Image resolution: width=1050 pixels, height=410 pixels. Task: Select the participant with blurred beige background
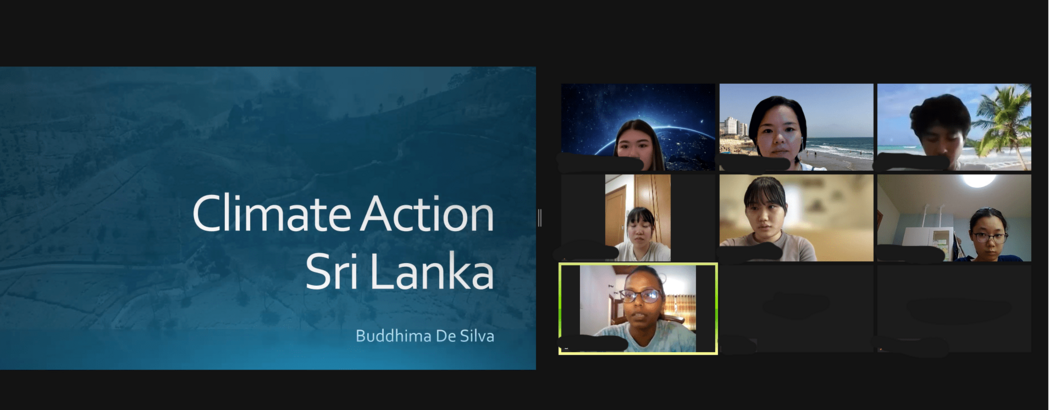(796, 218)
